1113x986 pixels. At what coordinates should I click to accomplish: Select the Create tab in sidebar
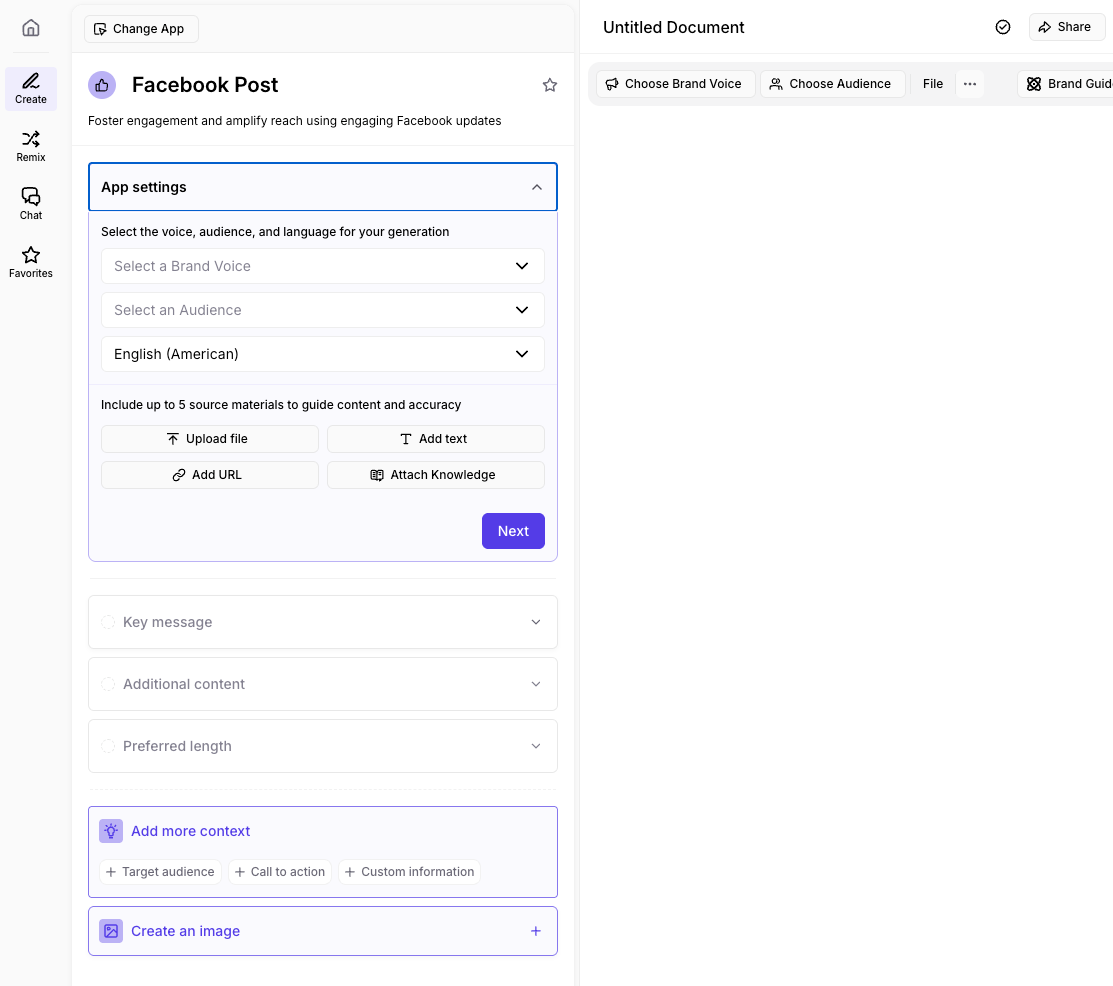tap(31, 88)
